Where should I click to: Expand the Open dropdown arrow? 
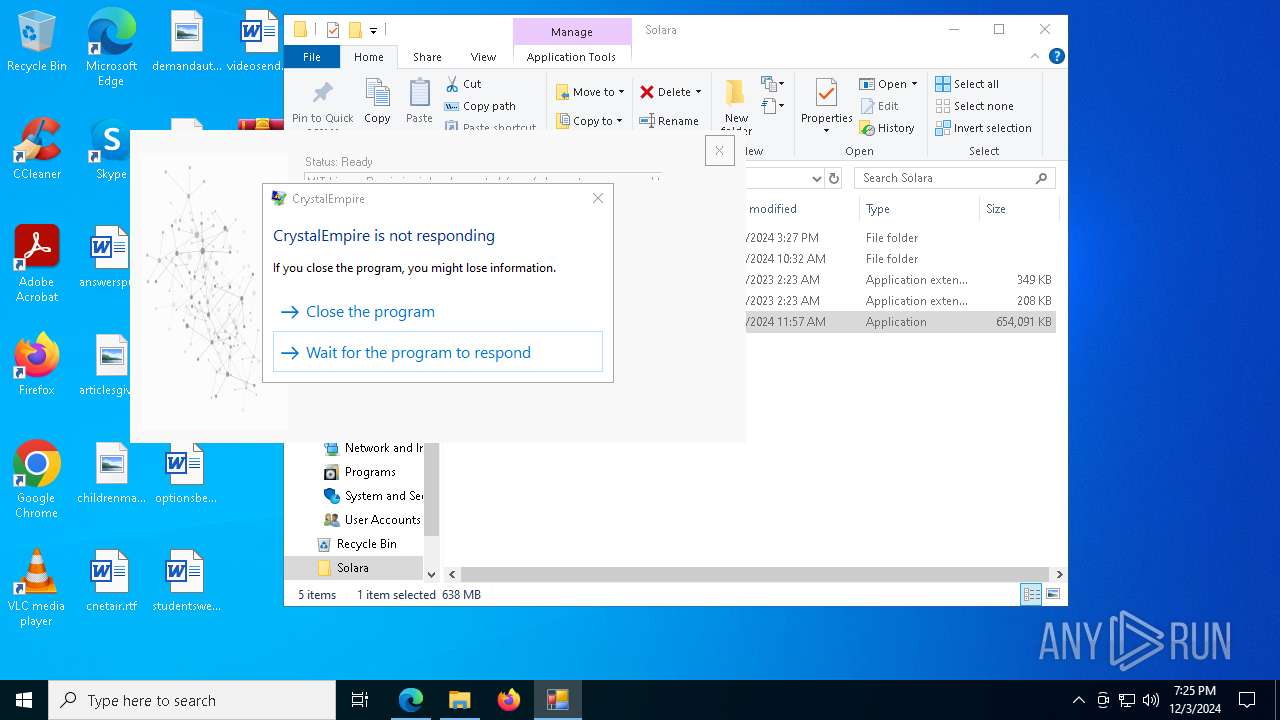[x=914, y=84]
